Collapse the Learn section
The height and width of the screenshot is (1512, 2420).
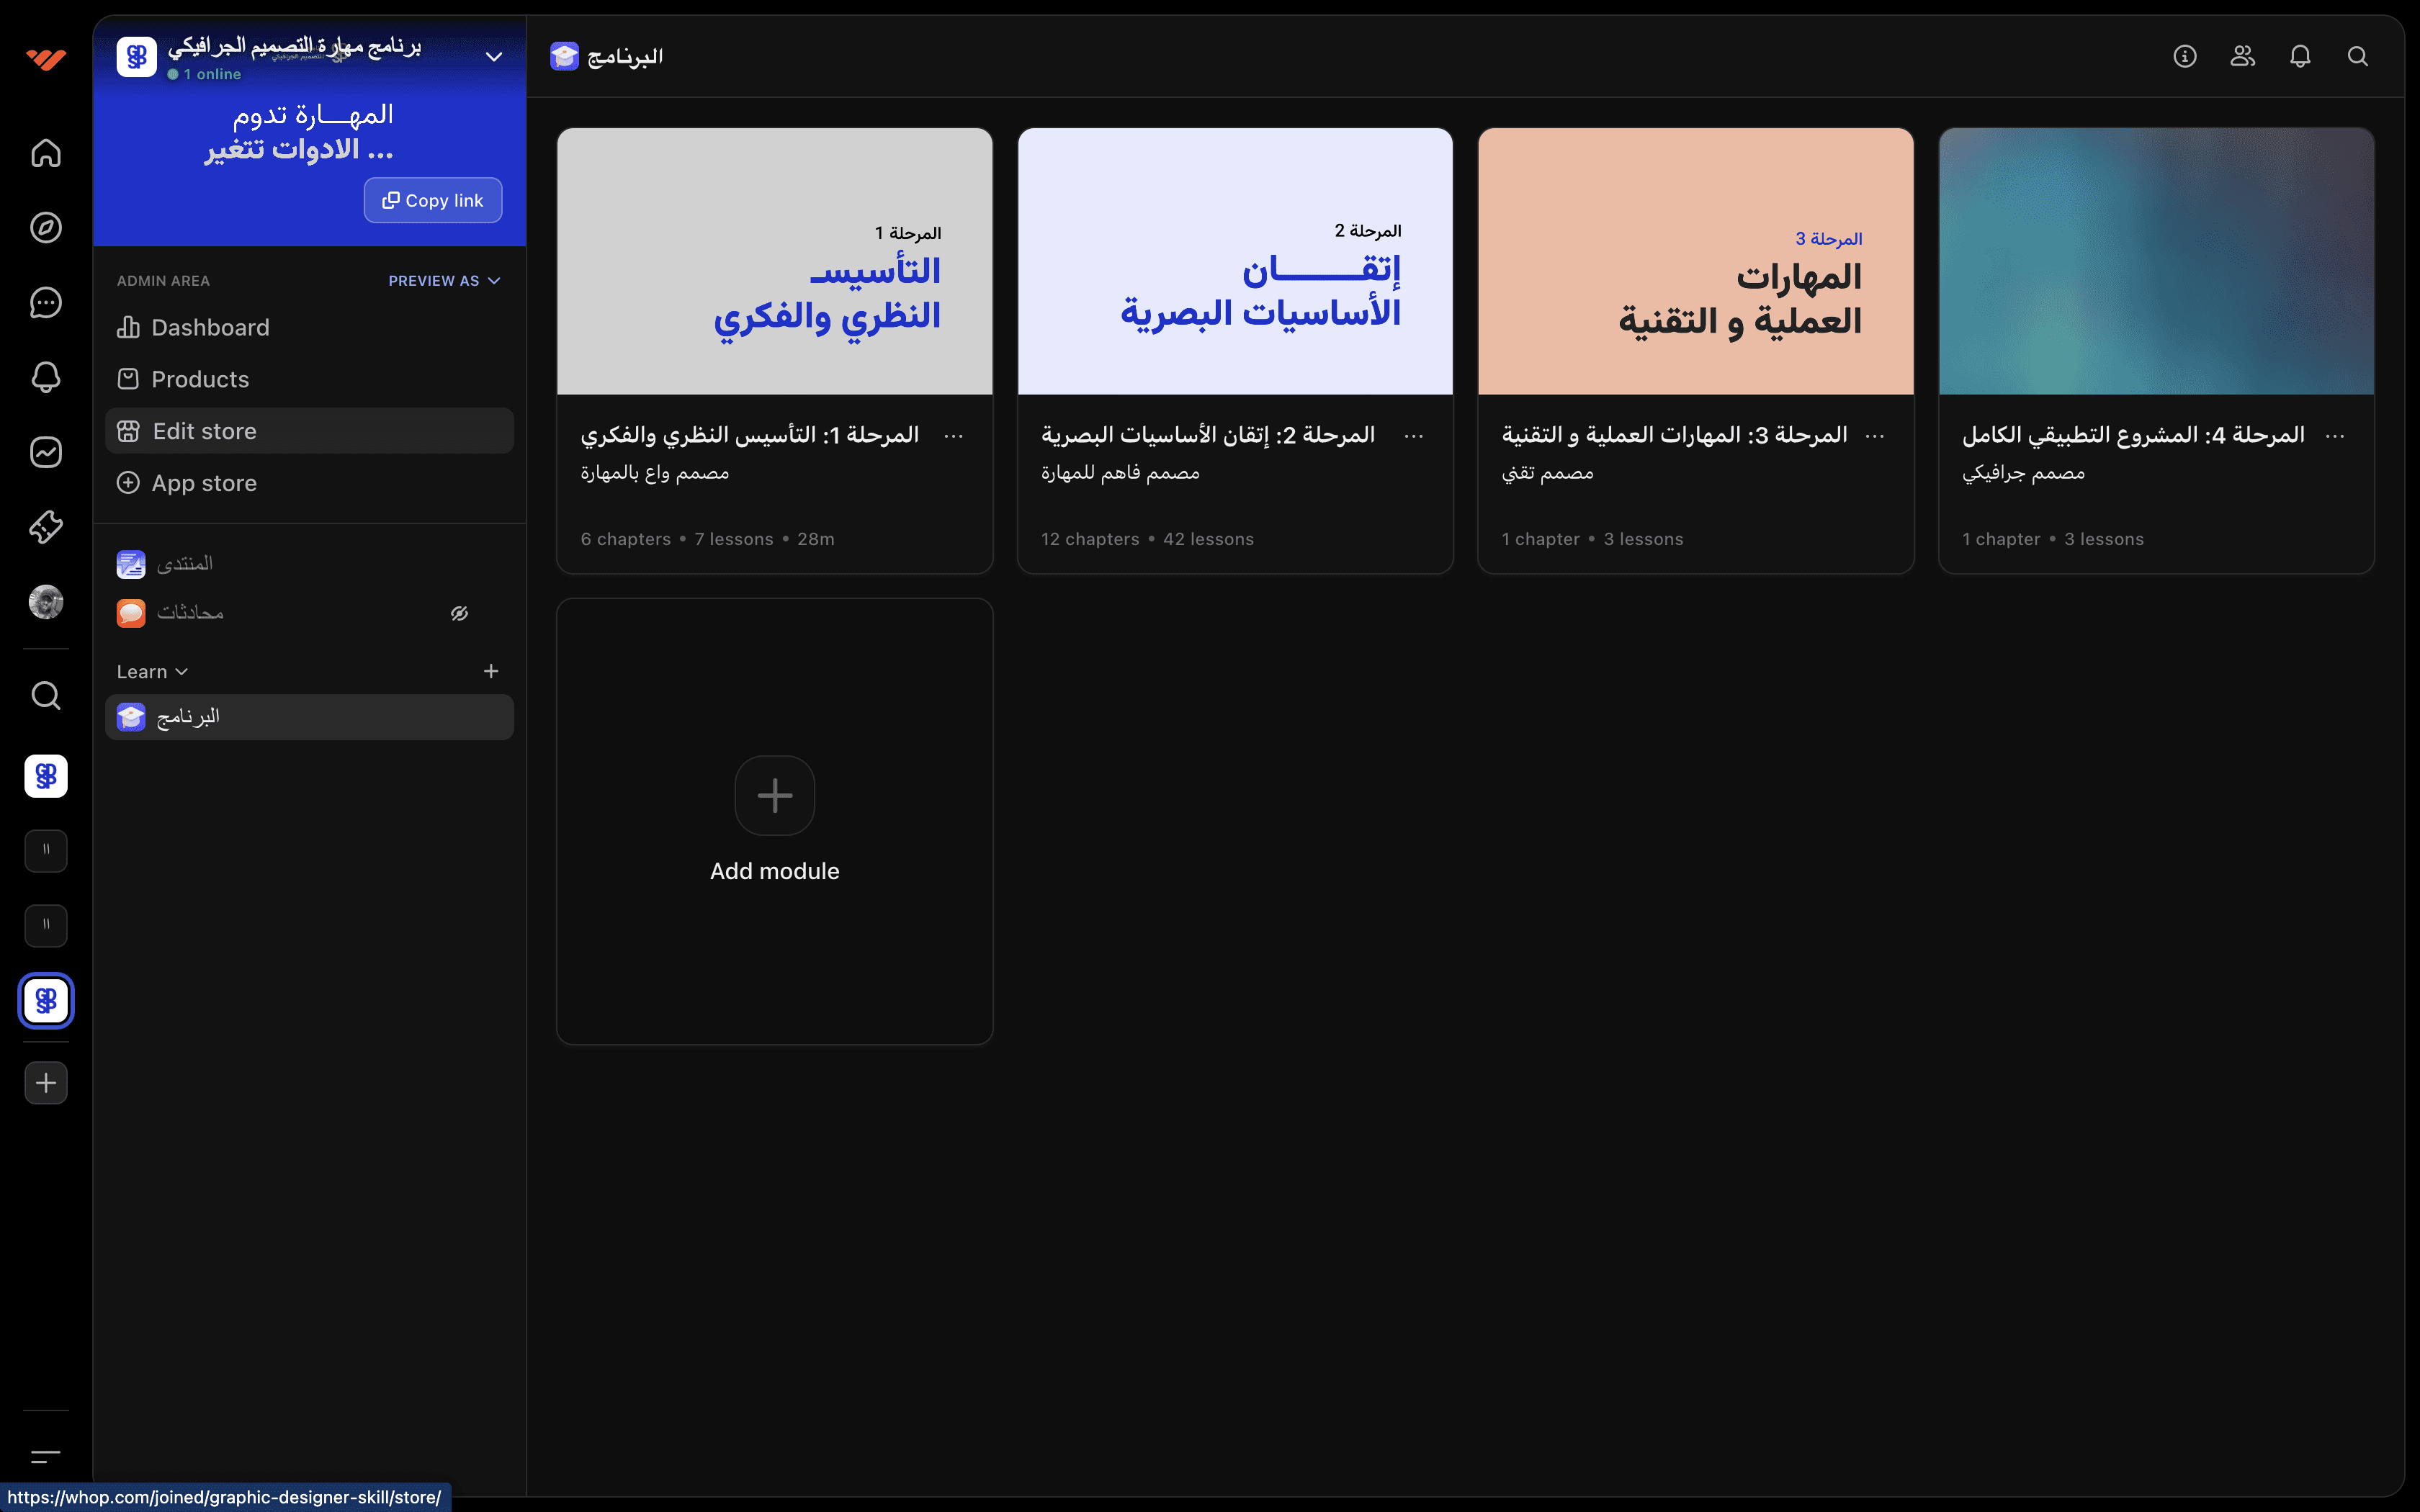tap(152, 672)
